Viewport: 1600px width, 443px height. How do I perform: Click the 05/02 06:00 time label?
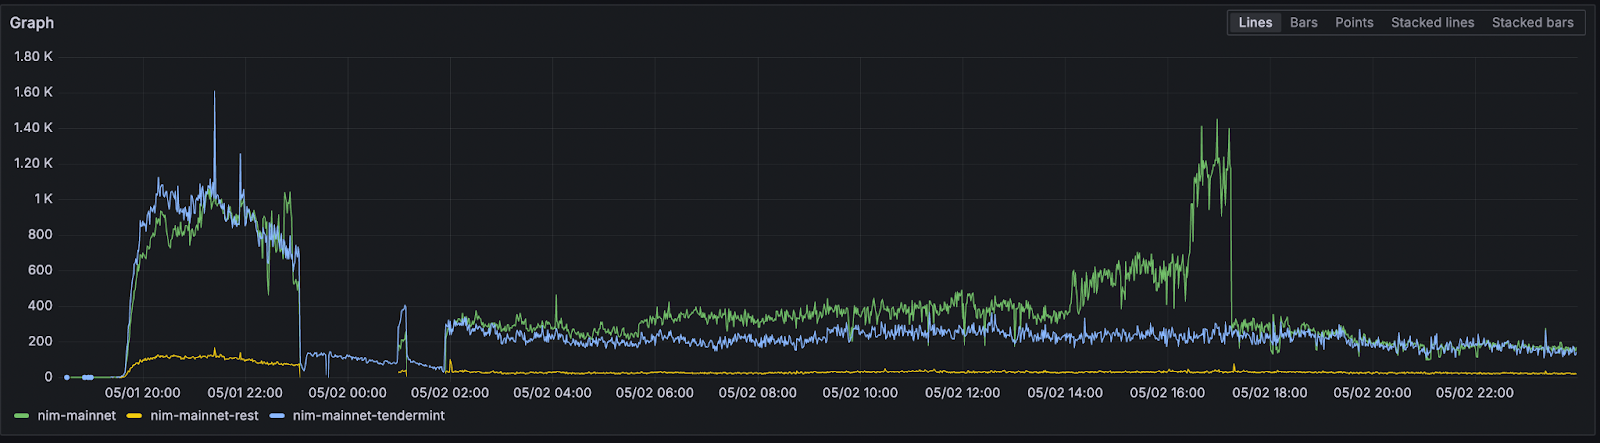pos(655,393)
